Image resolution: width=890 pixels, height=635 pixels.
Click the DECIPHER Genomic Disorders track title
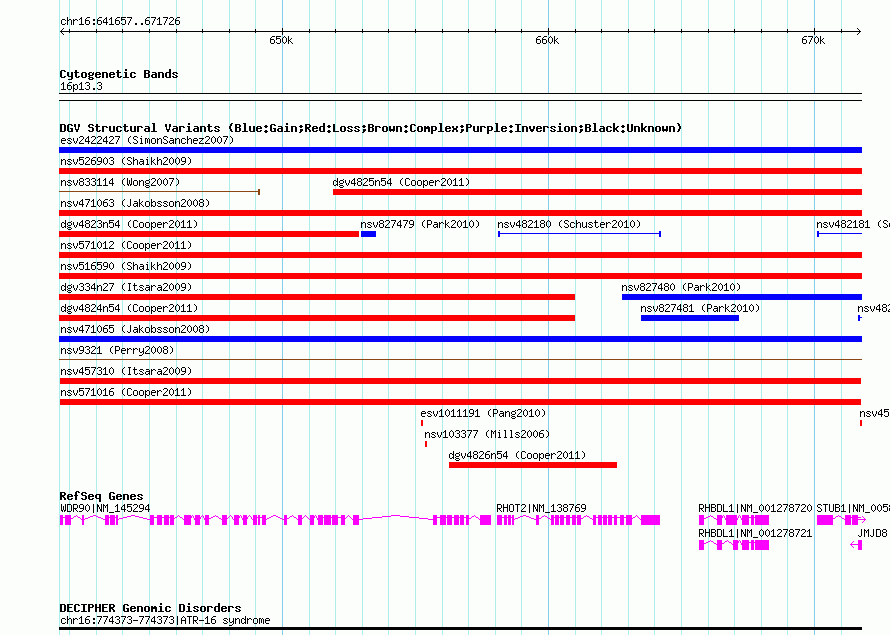pos(150,608)
